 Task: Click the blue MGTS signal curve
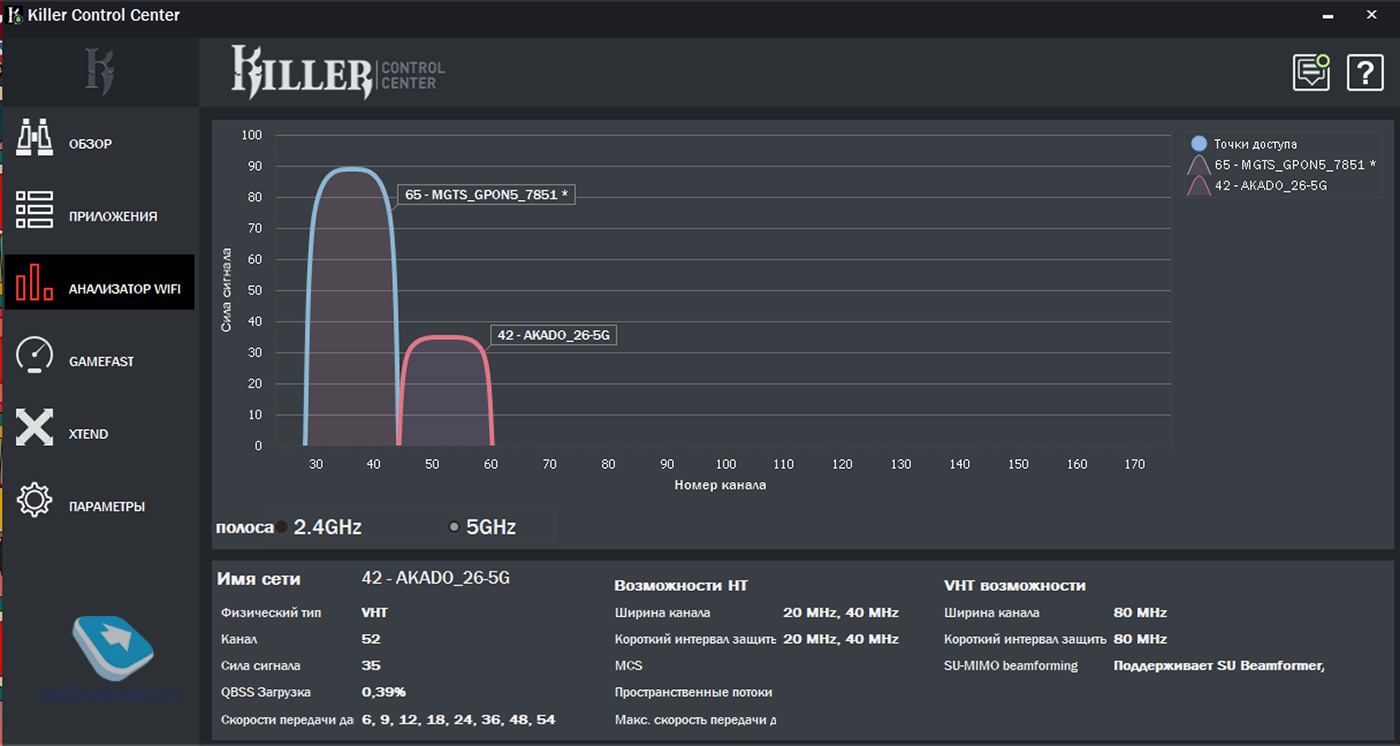click(349, 169)
